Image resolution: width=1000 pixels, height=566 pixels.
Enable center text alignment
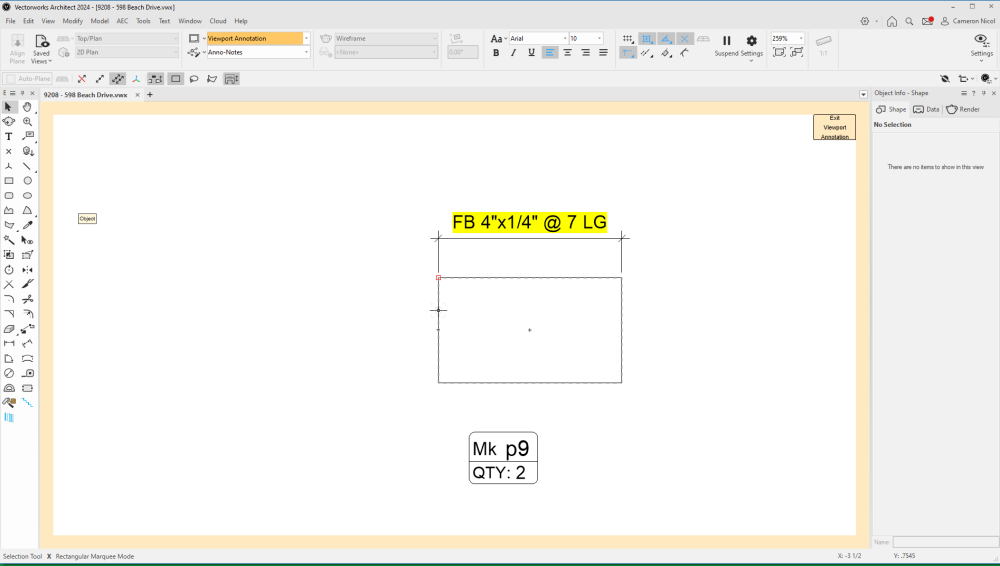pyautogui.click(x=568, y=53)
